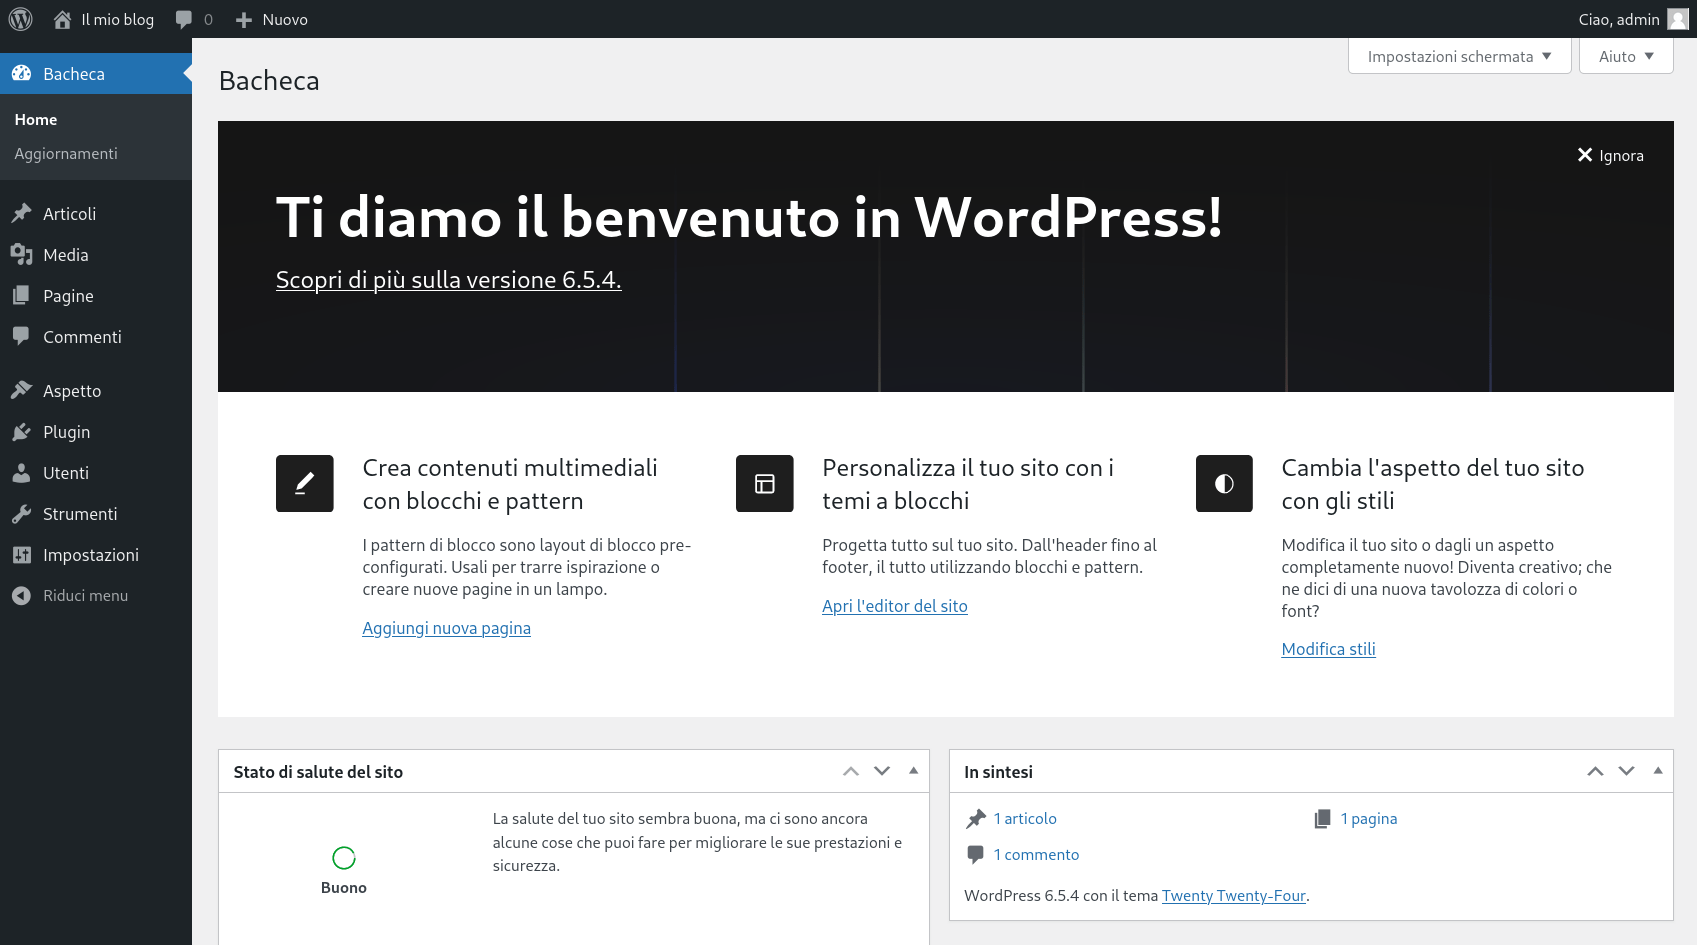Click the pushpin icon beside 1 articolo
1698x945 pixels.
click(976, 819)
